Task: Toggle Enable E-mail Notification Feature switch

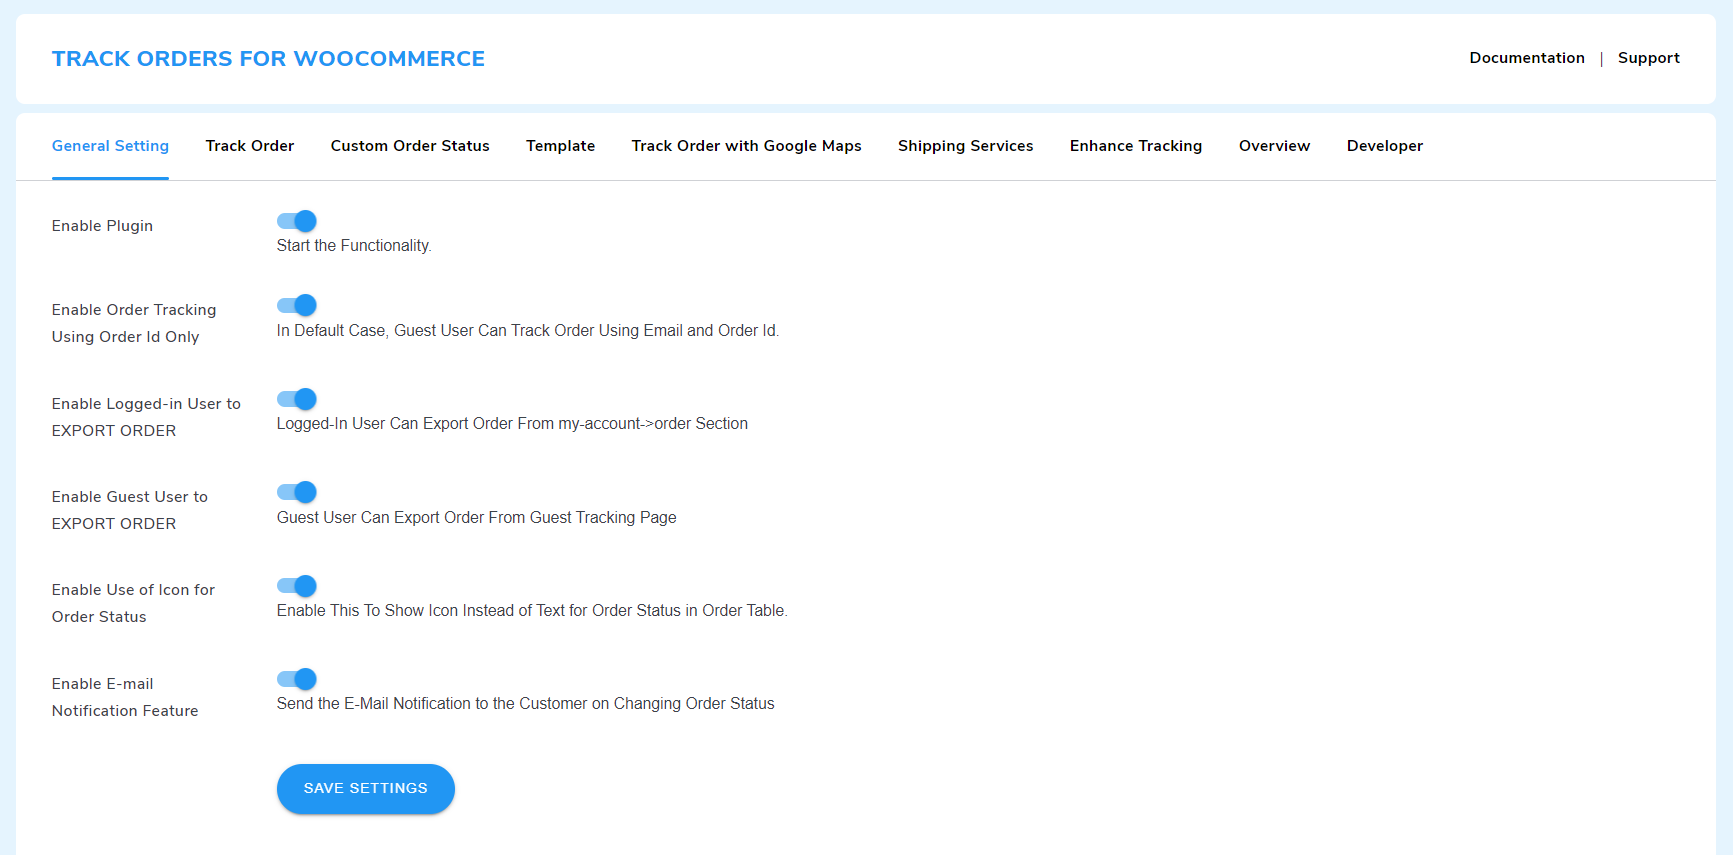Action: pos(297,679)
